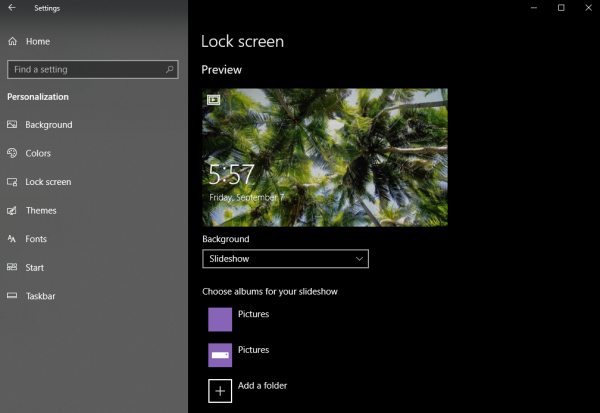This screenshot has width=600, height=413.
Task: Focus the Find a setting search box
Action: [93, 69]
